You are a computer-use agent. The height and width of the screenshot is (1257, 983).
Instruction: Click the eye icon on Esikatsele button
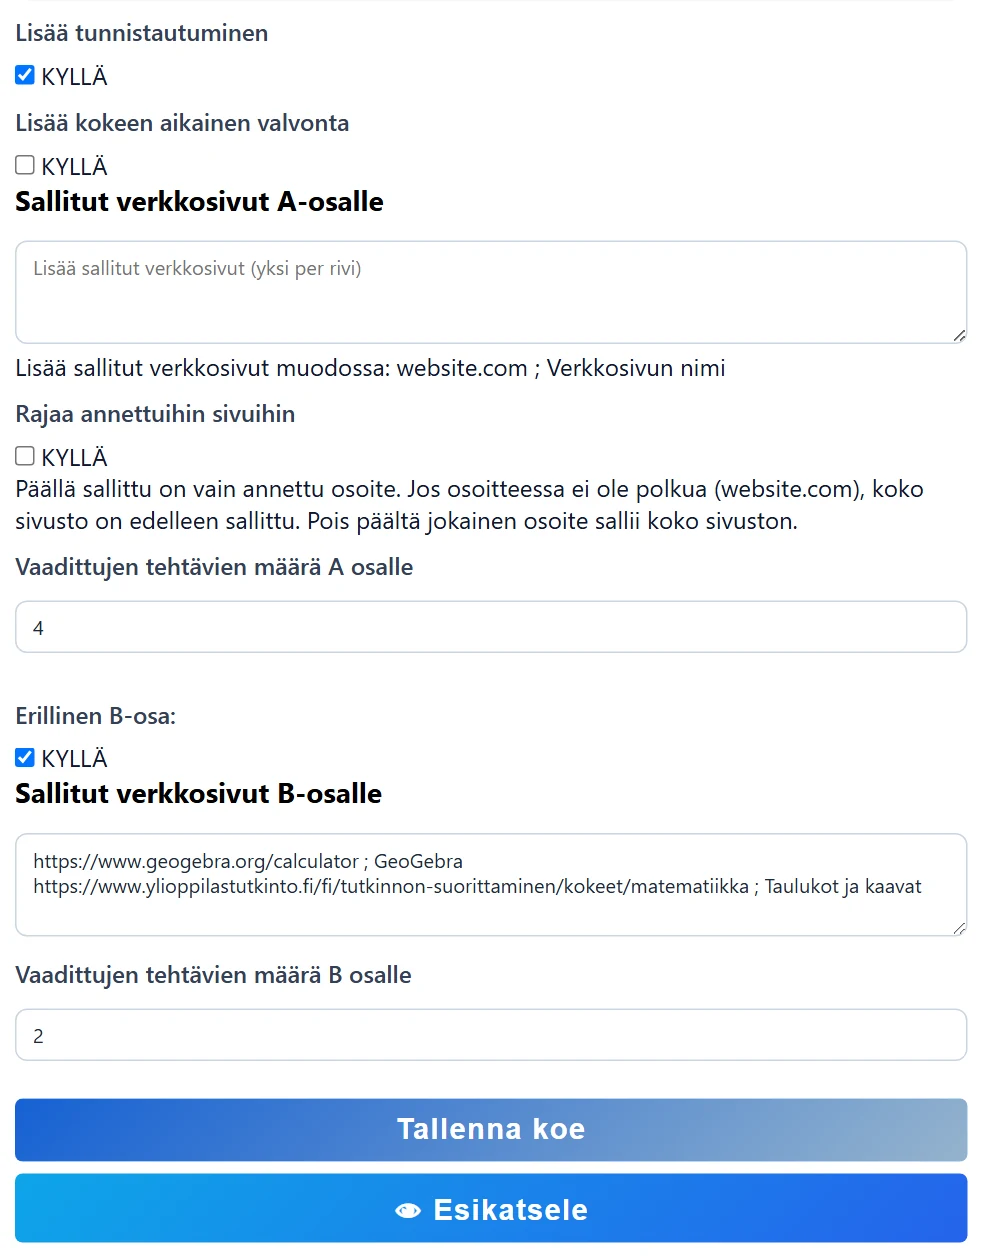[x=408, y=1210]
